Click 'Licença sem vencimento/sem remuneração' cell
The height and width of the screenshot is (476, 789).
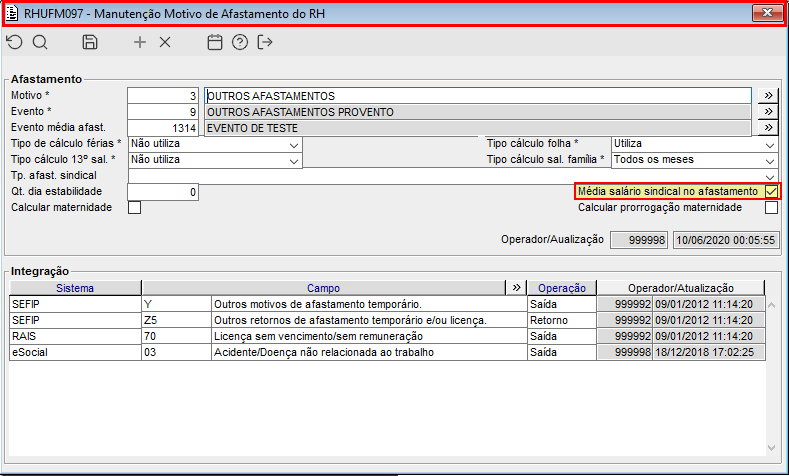click(369, 336)
